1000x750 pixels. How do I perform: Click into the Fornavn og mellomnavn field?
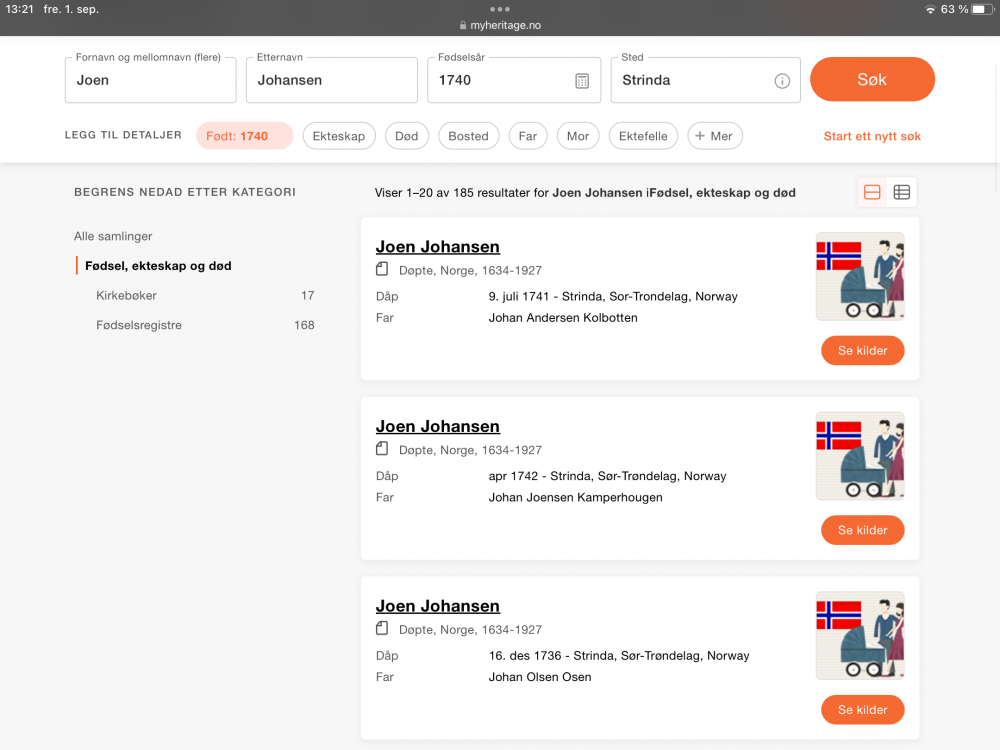pos(150,81)
